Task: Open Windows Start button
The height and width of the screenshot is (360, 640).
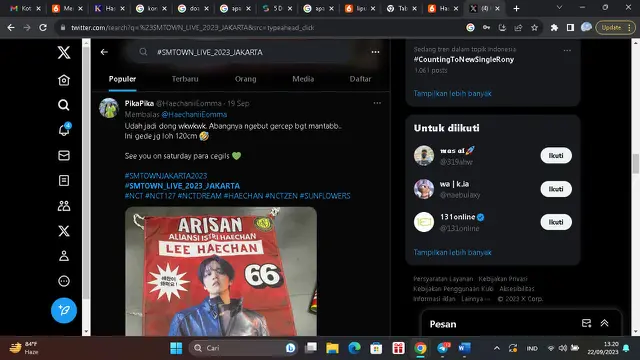Action: point(176,348)
